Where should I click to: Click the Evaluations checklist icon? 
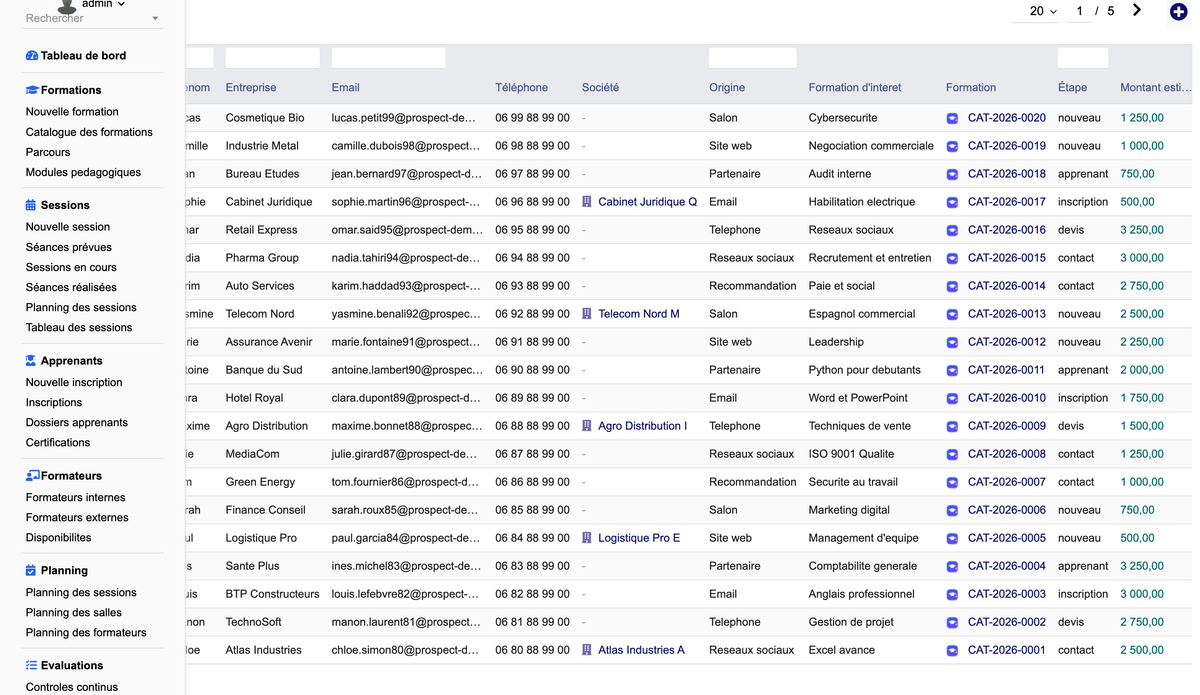[x=32, y=665]
